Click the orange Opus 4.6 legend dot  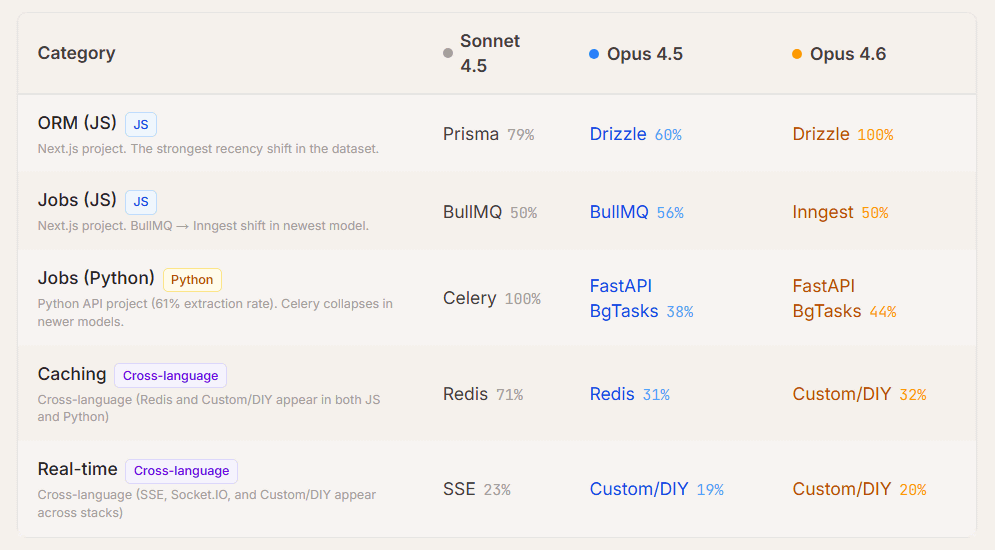[x=797, y=54]
